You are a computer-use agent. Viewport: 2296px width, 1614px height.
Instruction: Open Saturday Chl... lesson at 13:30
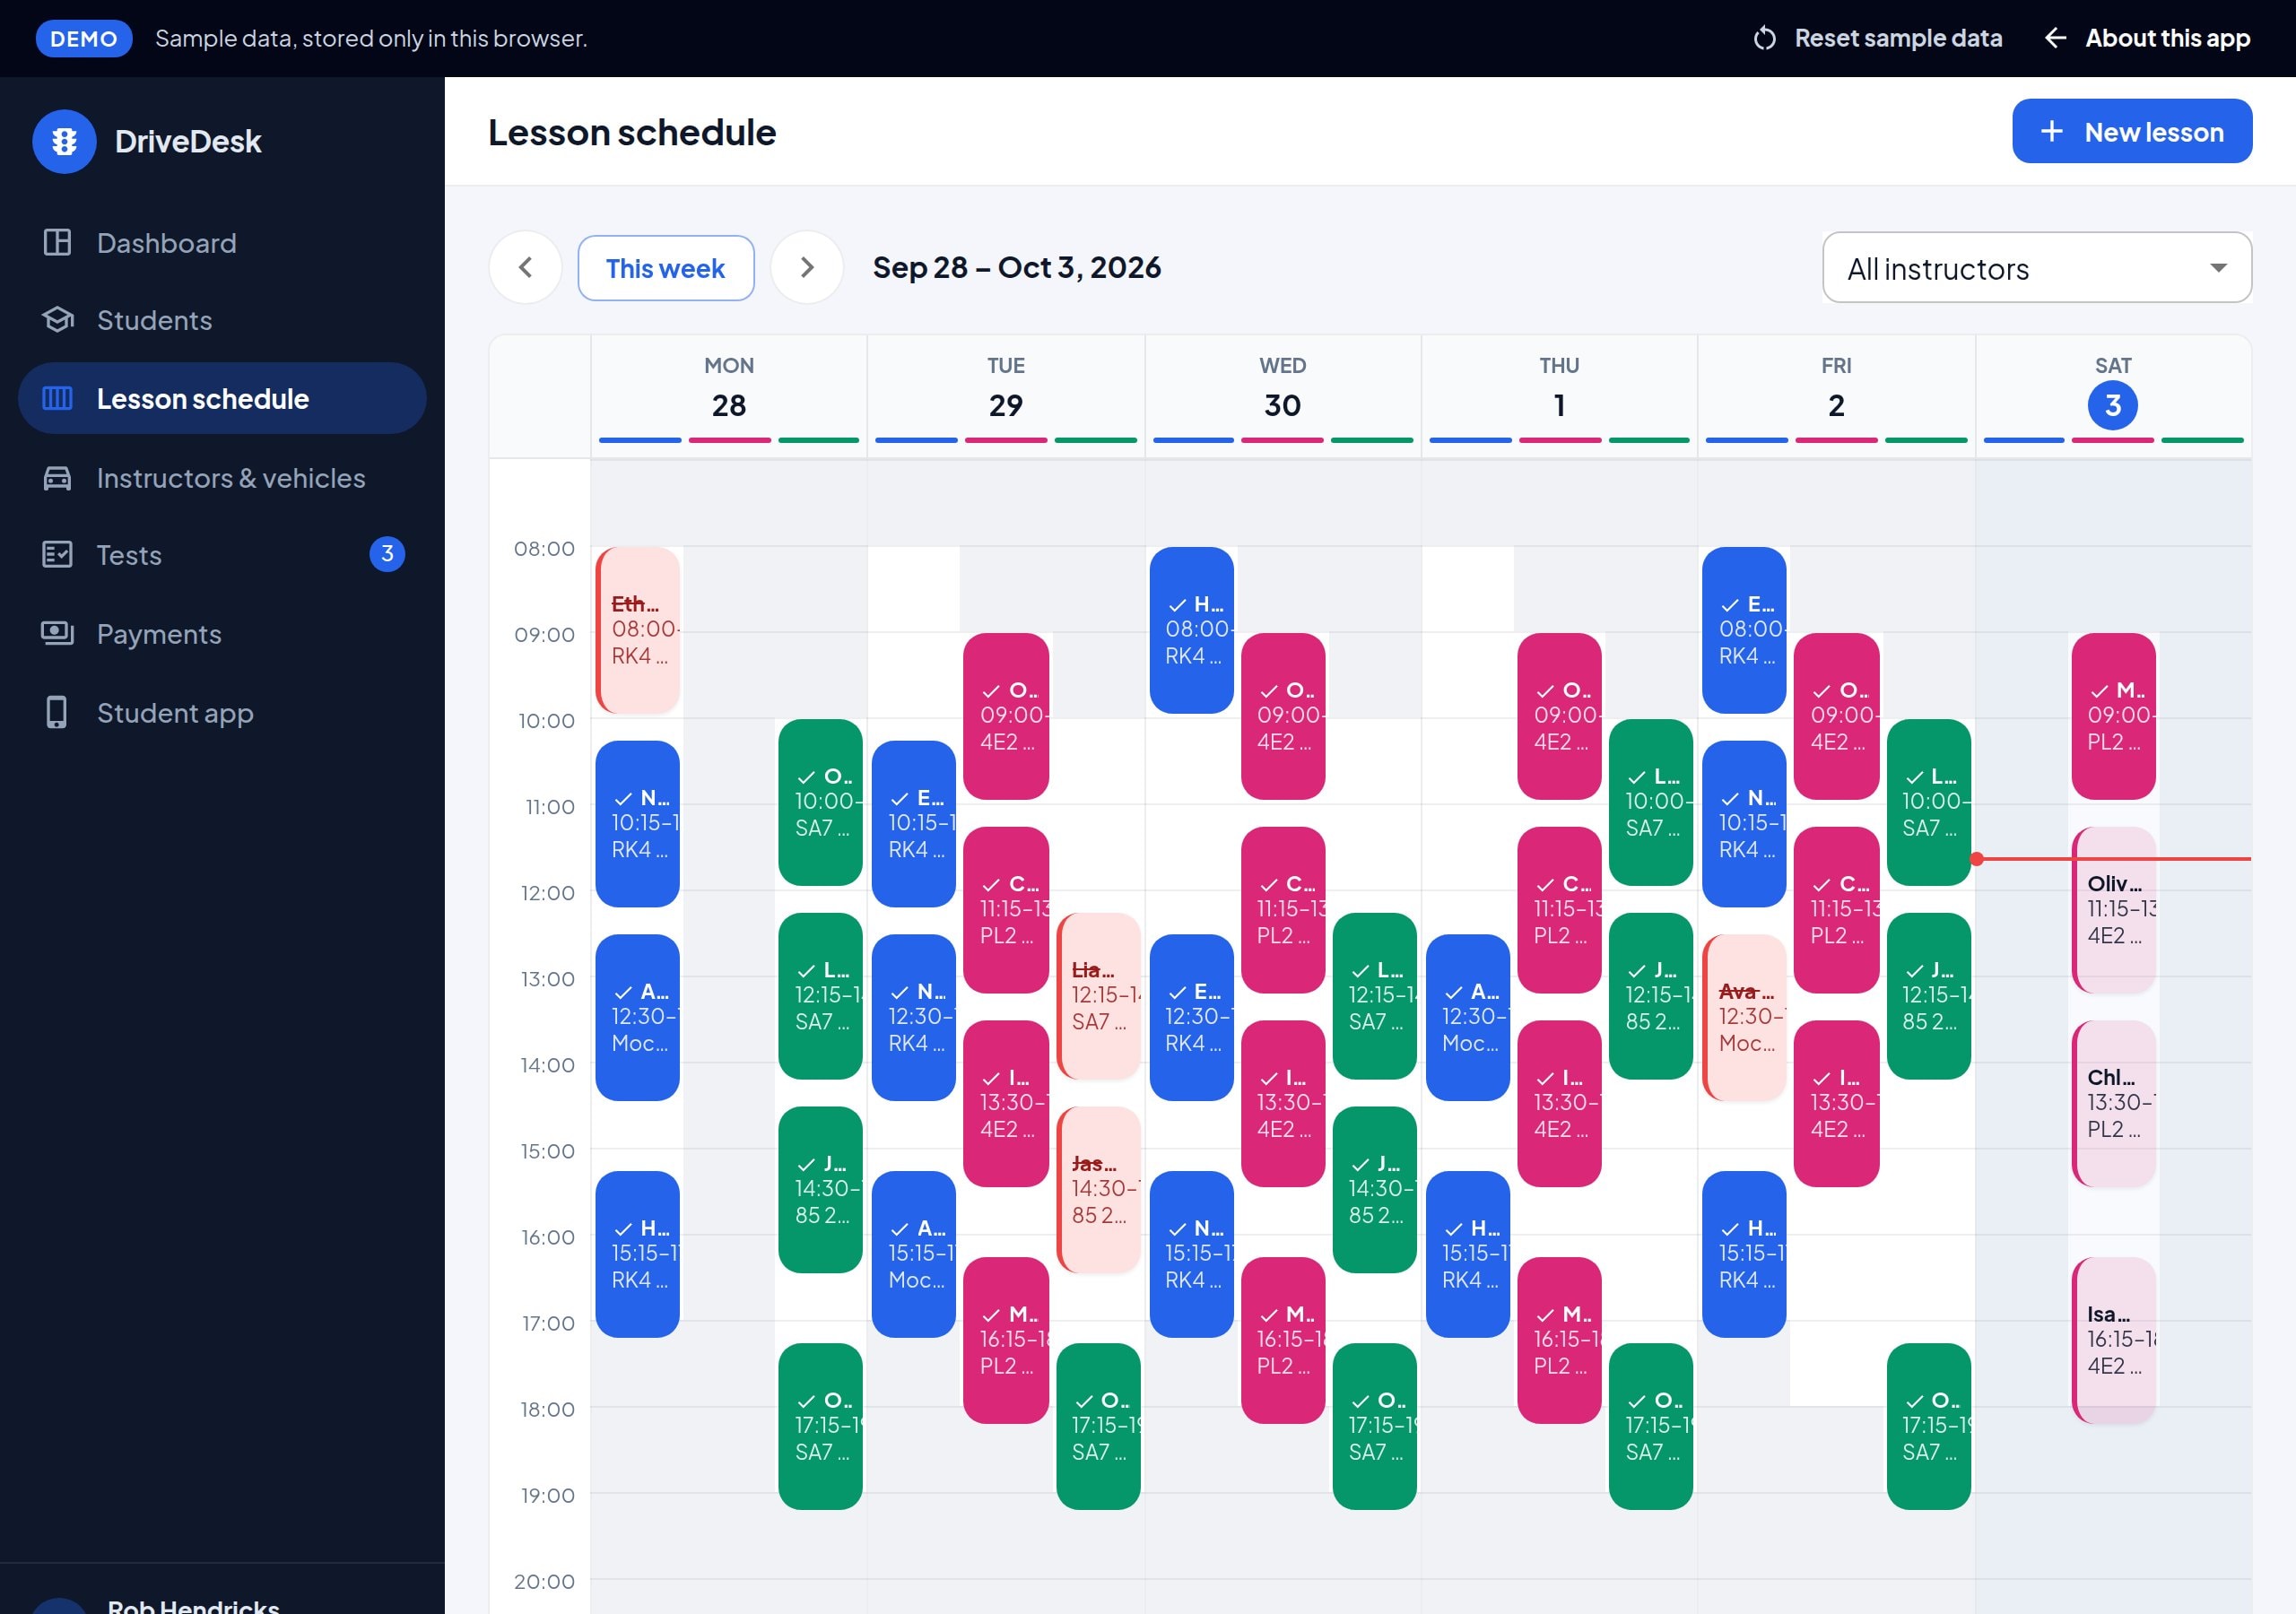click(x=2114, y=1104)
